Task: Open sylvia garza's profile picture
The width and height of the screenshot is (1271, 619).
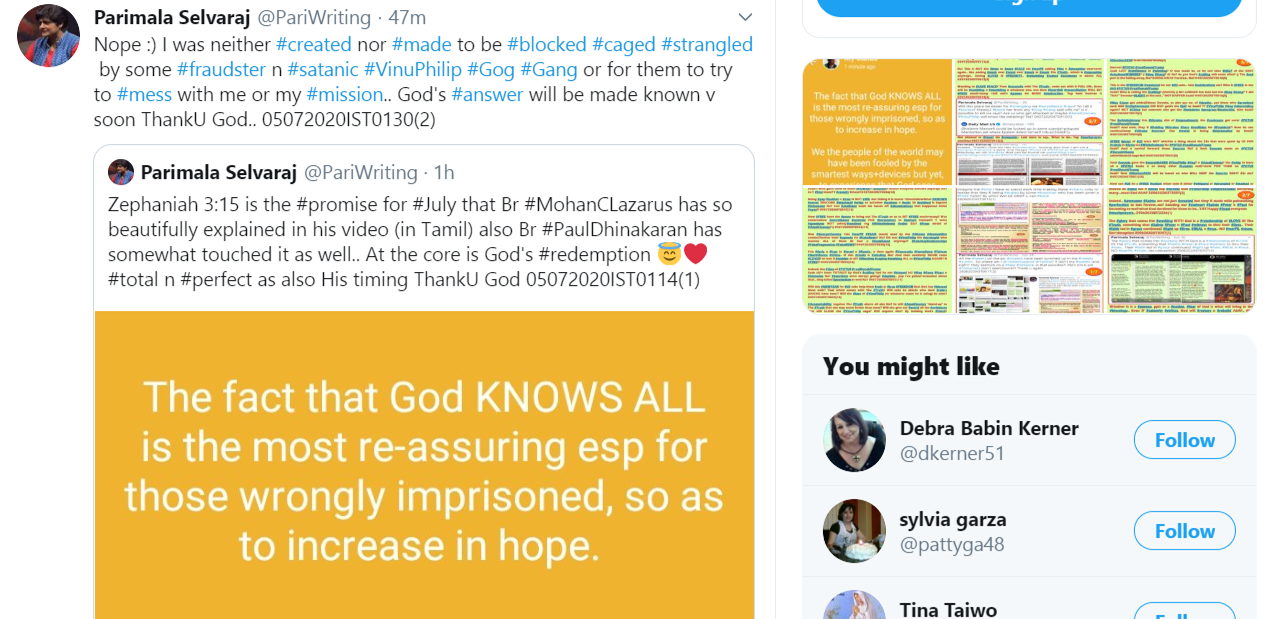Action: click(x=854, y=531)
